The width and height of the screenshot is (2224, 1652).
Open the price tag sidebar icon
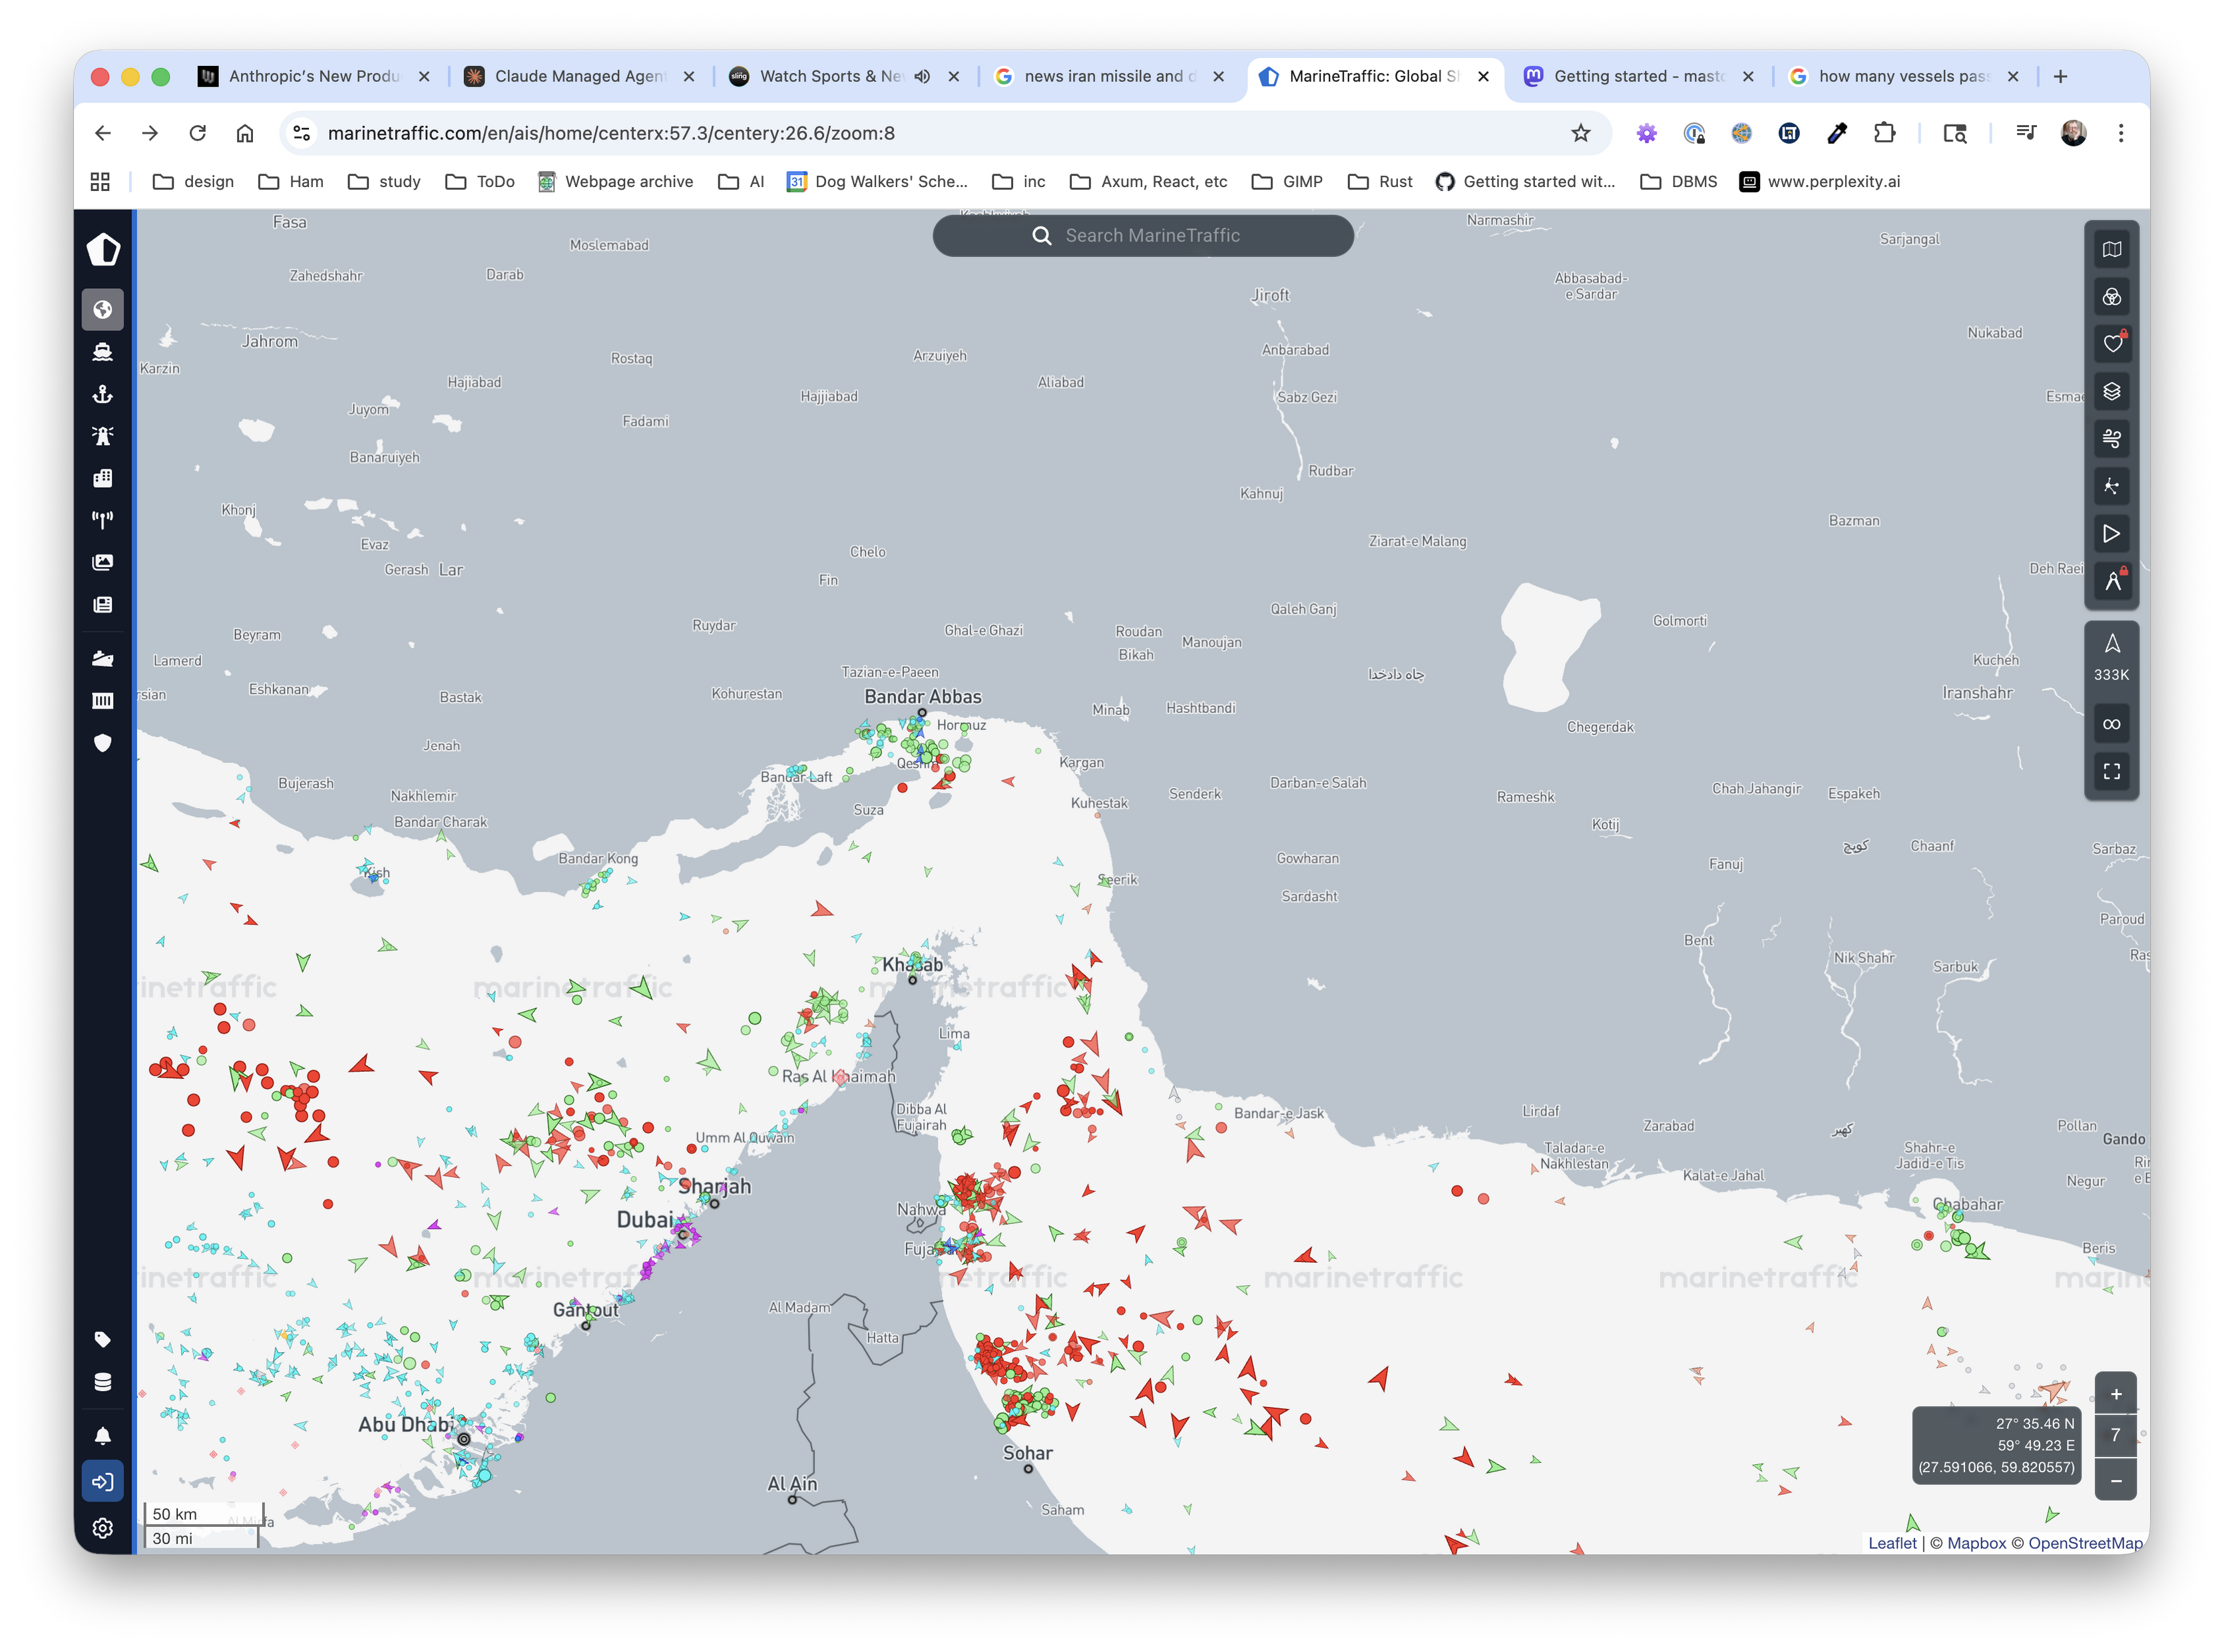coord(103,1339)
